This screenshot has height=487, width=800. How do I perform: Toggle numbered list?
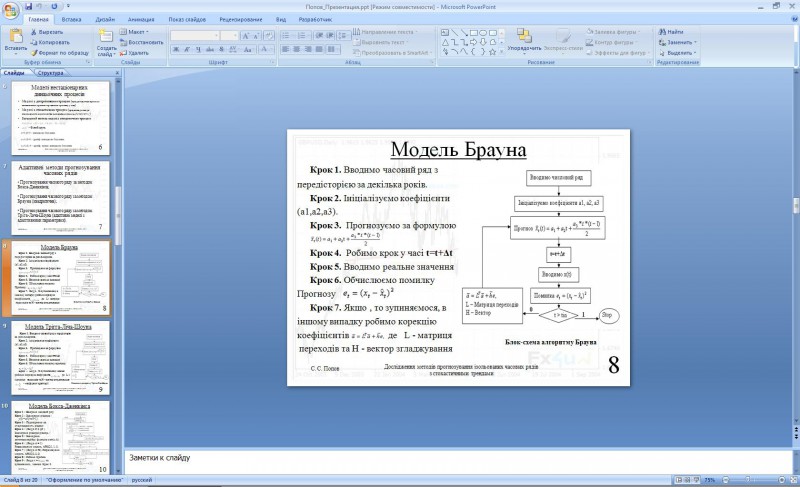[303, 36]
